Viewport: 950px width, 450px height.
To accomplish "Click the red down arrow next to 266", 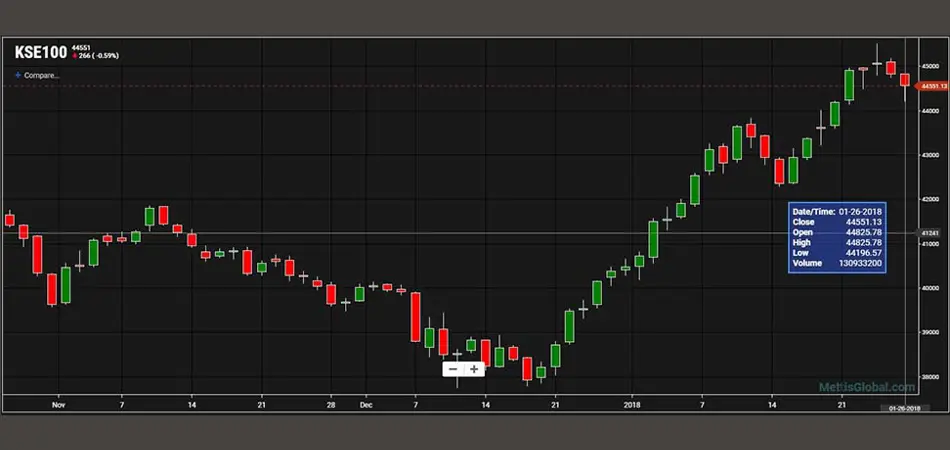I will (x=73, y=56).
